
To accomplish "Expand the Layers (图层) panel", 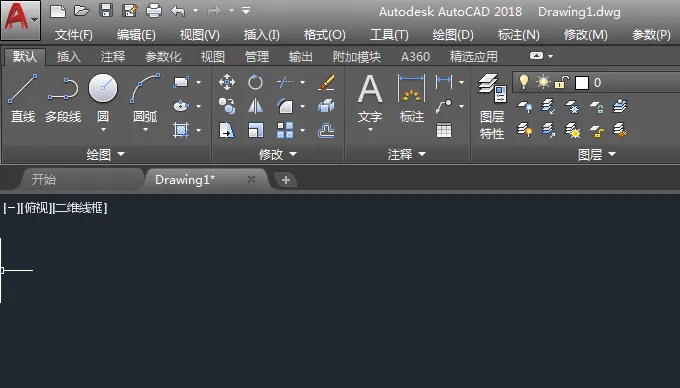I will pyautogui.click(x=597, y=154).
